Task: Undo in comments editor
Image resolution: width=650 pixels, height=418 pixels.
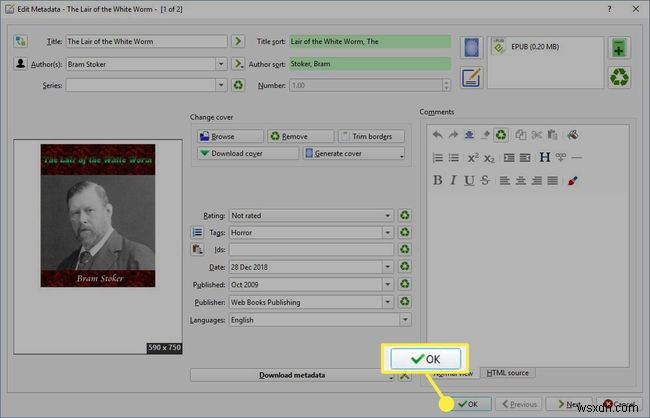Action: click(437, 135)
